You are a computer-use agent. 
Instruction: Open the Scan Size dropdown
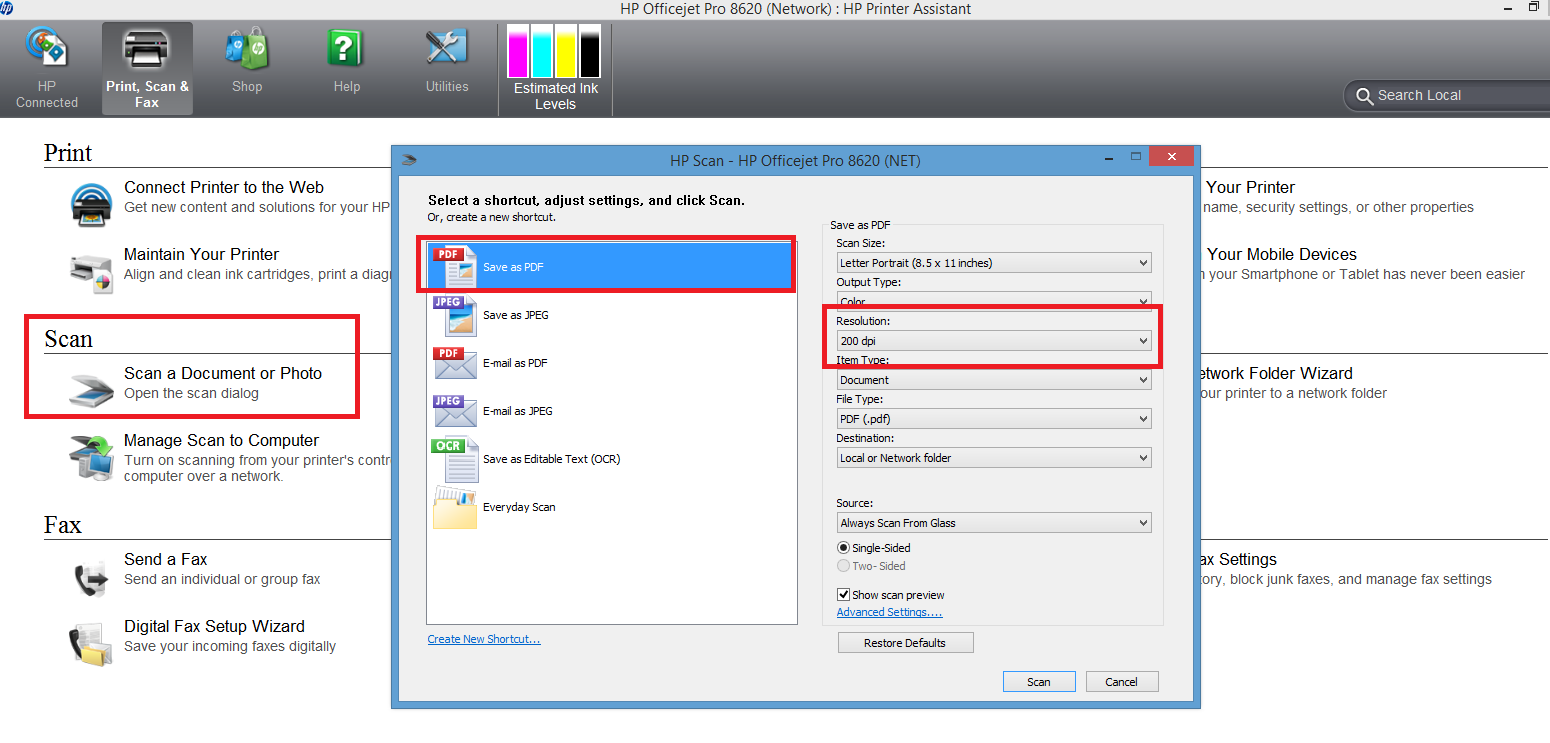(994, 263)
